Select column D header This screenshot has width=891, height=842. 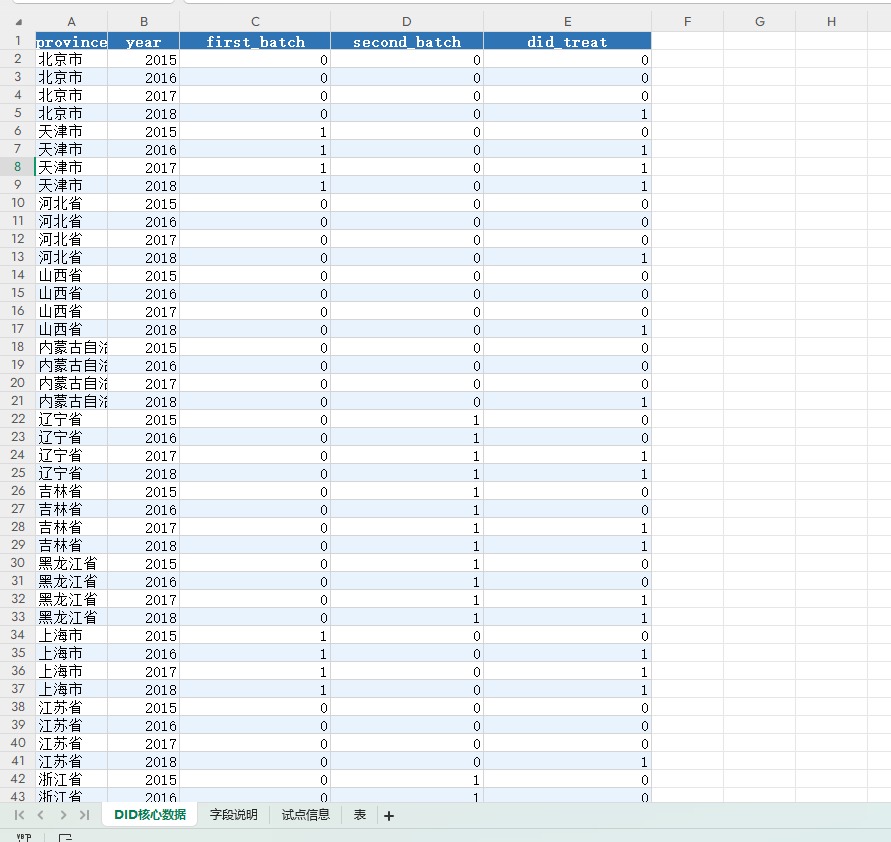[407, 22]
